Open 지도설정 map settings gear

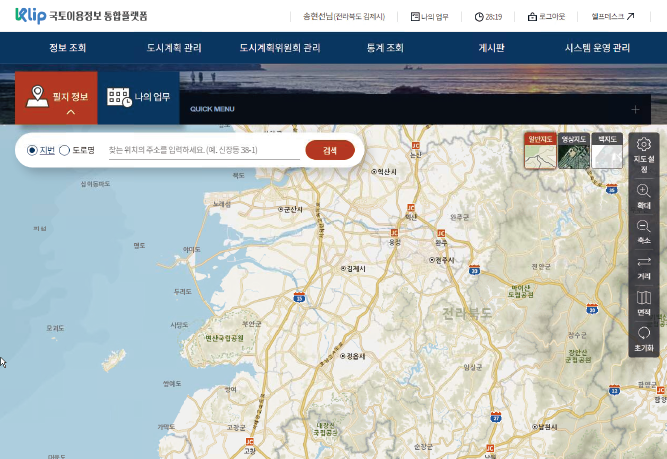pyautogui.click(x=643, y=154)
